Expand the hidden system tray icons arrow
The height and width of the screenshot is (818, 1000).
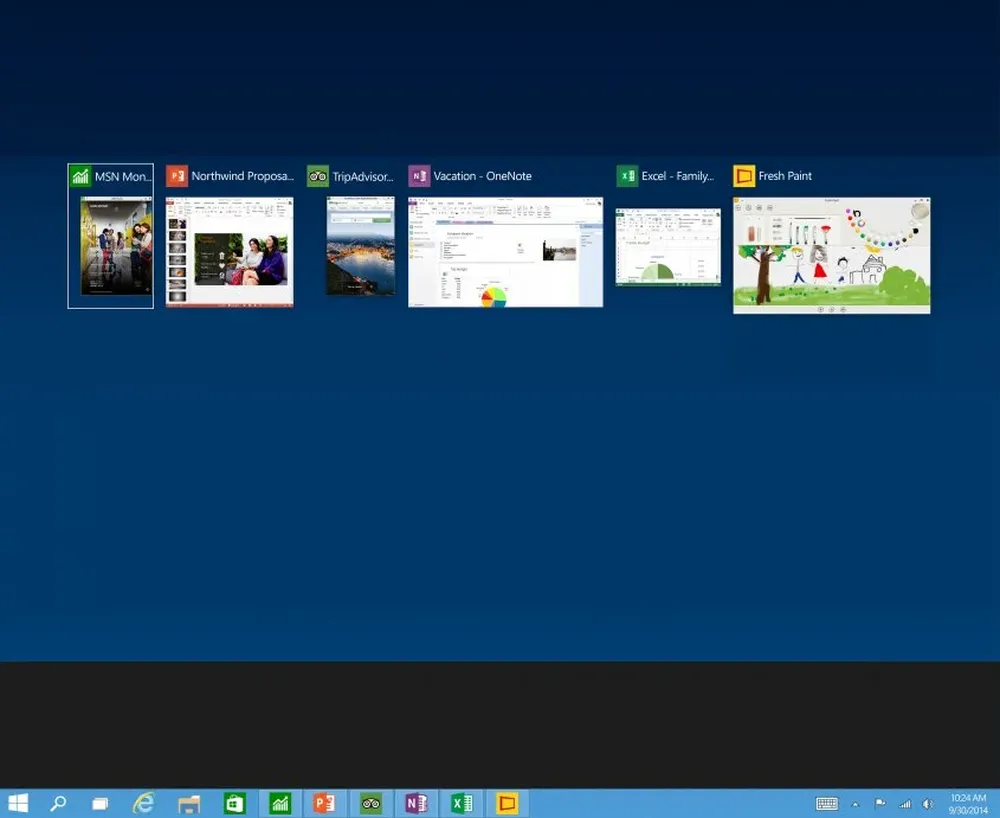click(855, 803)
